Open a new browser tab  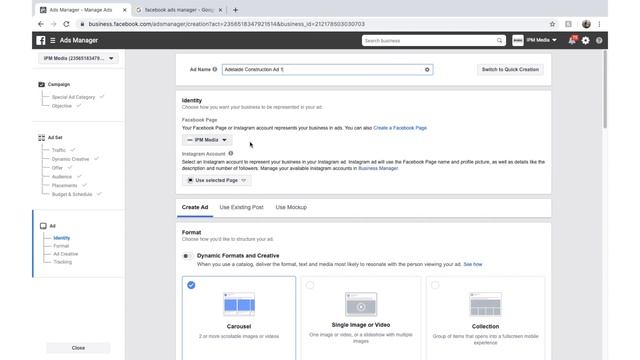[235, 10]
